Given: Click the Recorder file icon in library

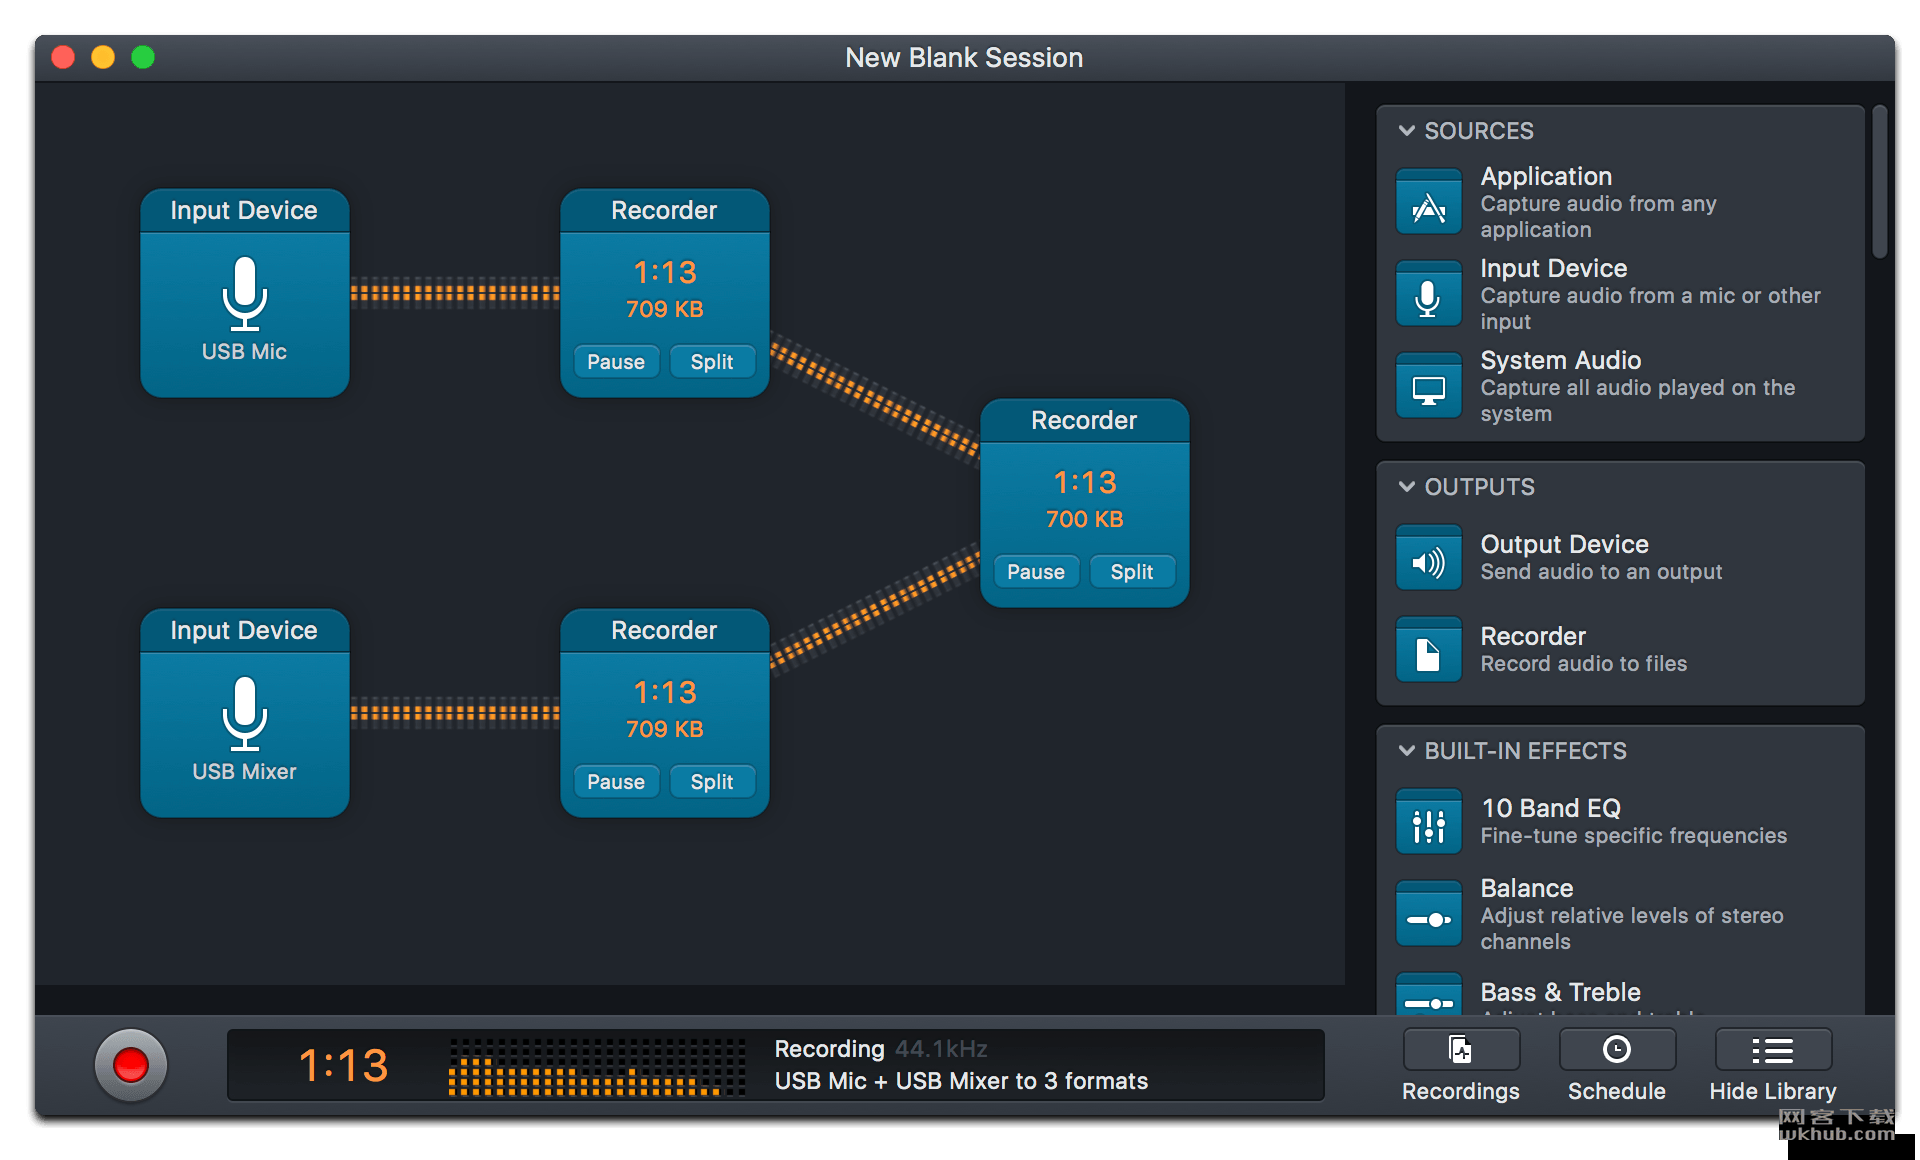Looking at the screenshot, I should pos(1428,651).
